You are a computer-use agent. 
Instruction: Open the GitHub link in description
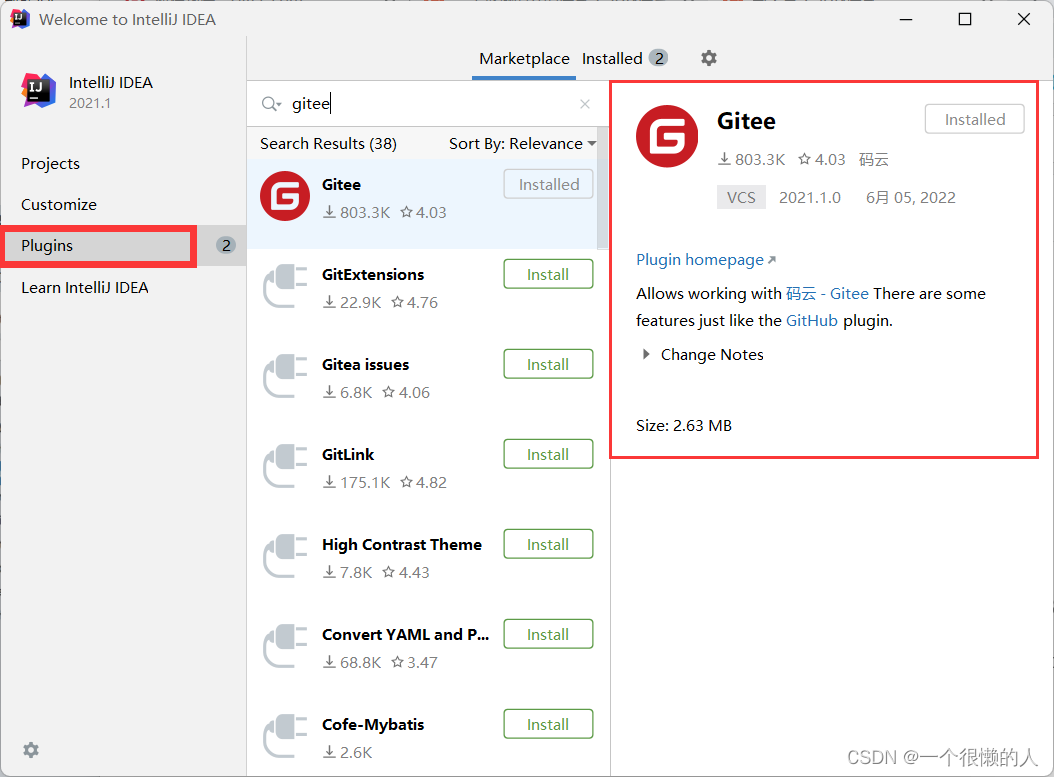click(x=811, y=321)
